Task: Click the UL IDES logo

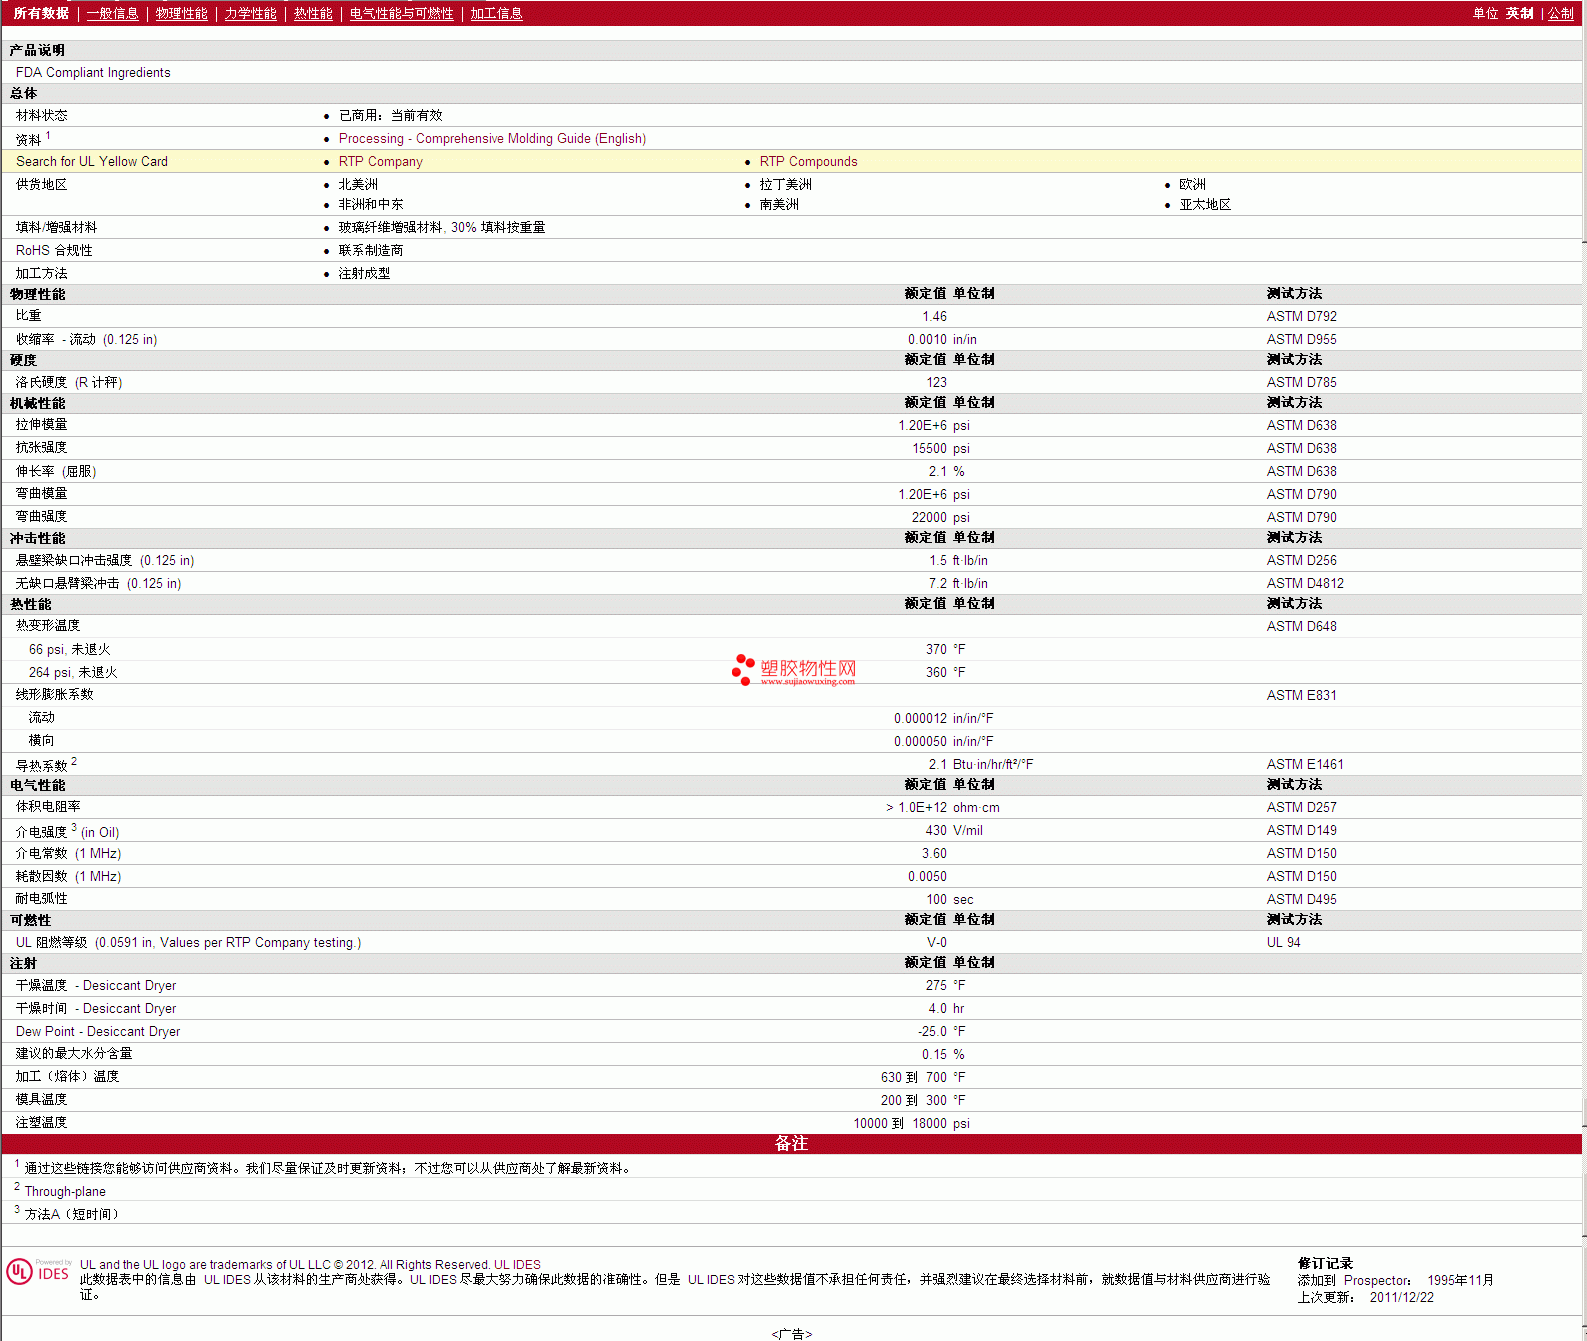Action: click(x=38, y=1270)
